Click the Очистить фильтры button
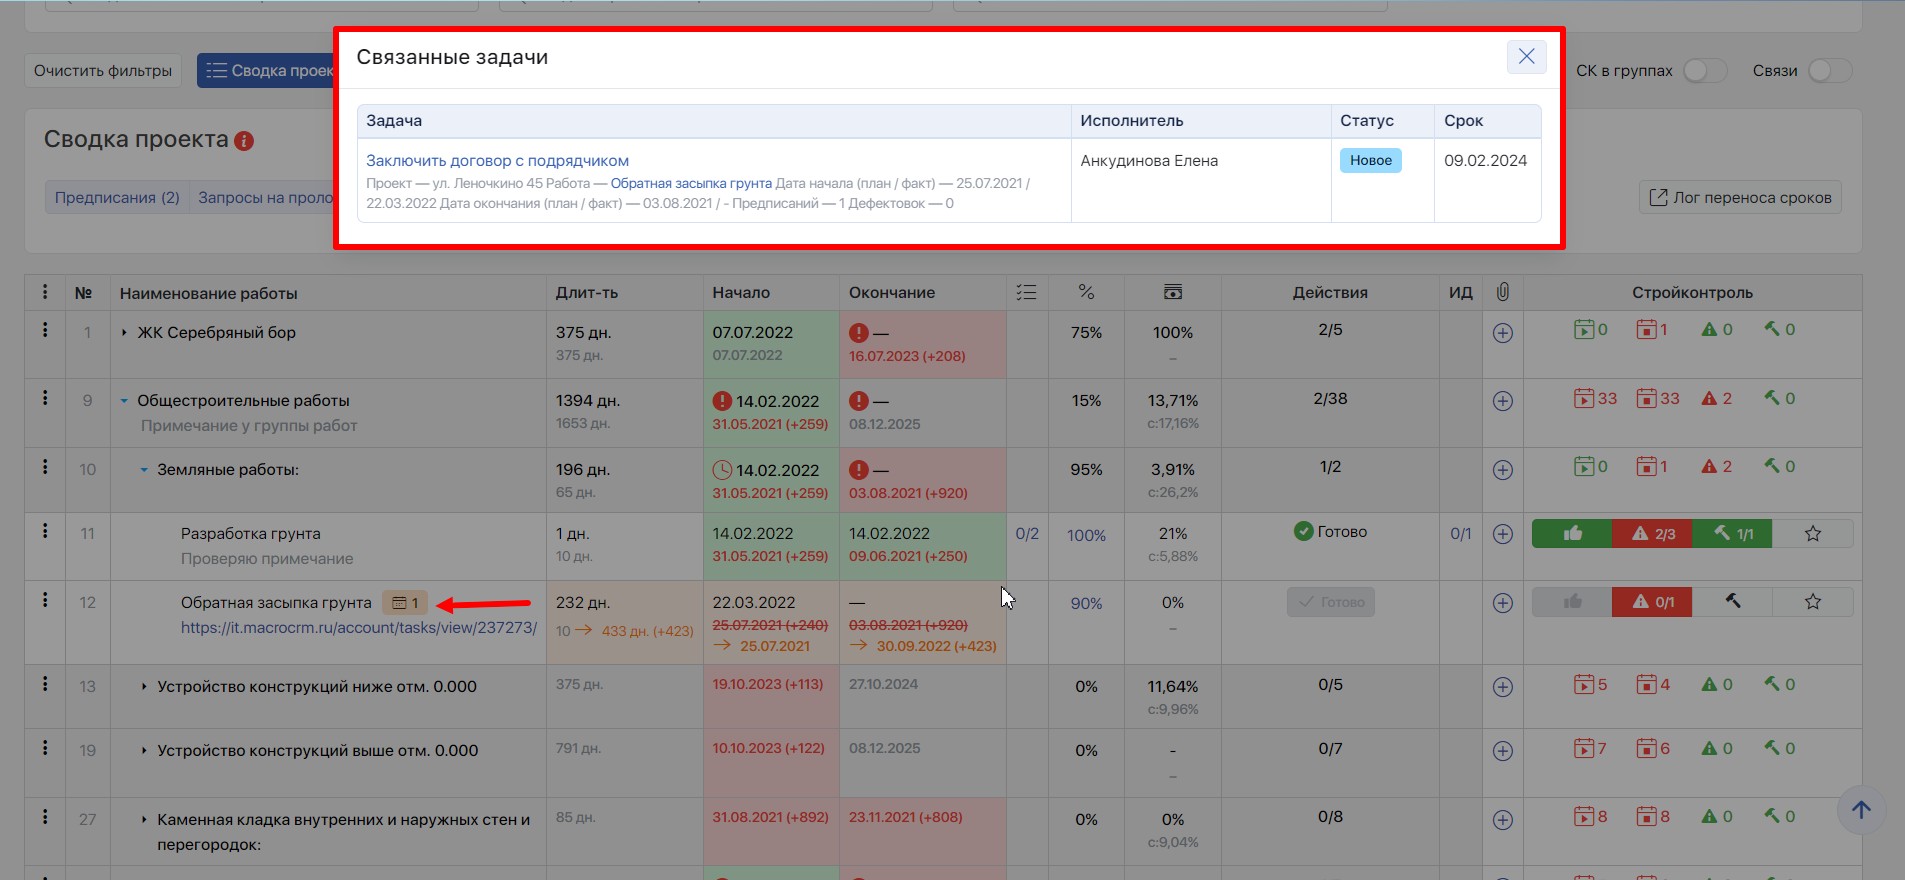 [103, 71]
